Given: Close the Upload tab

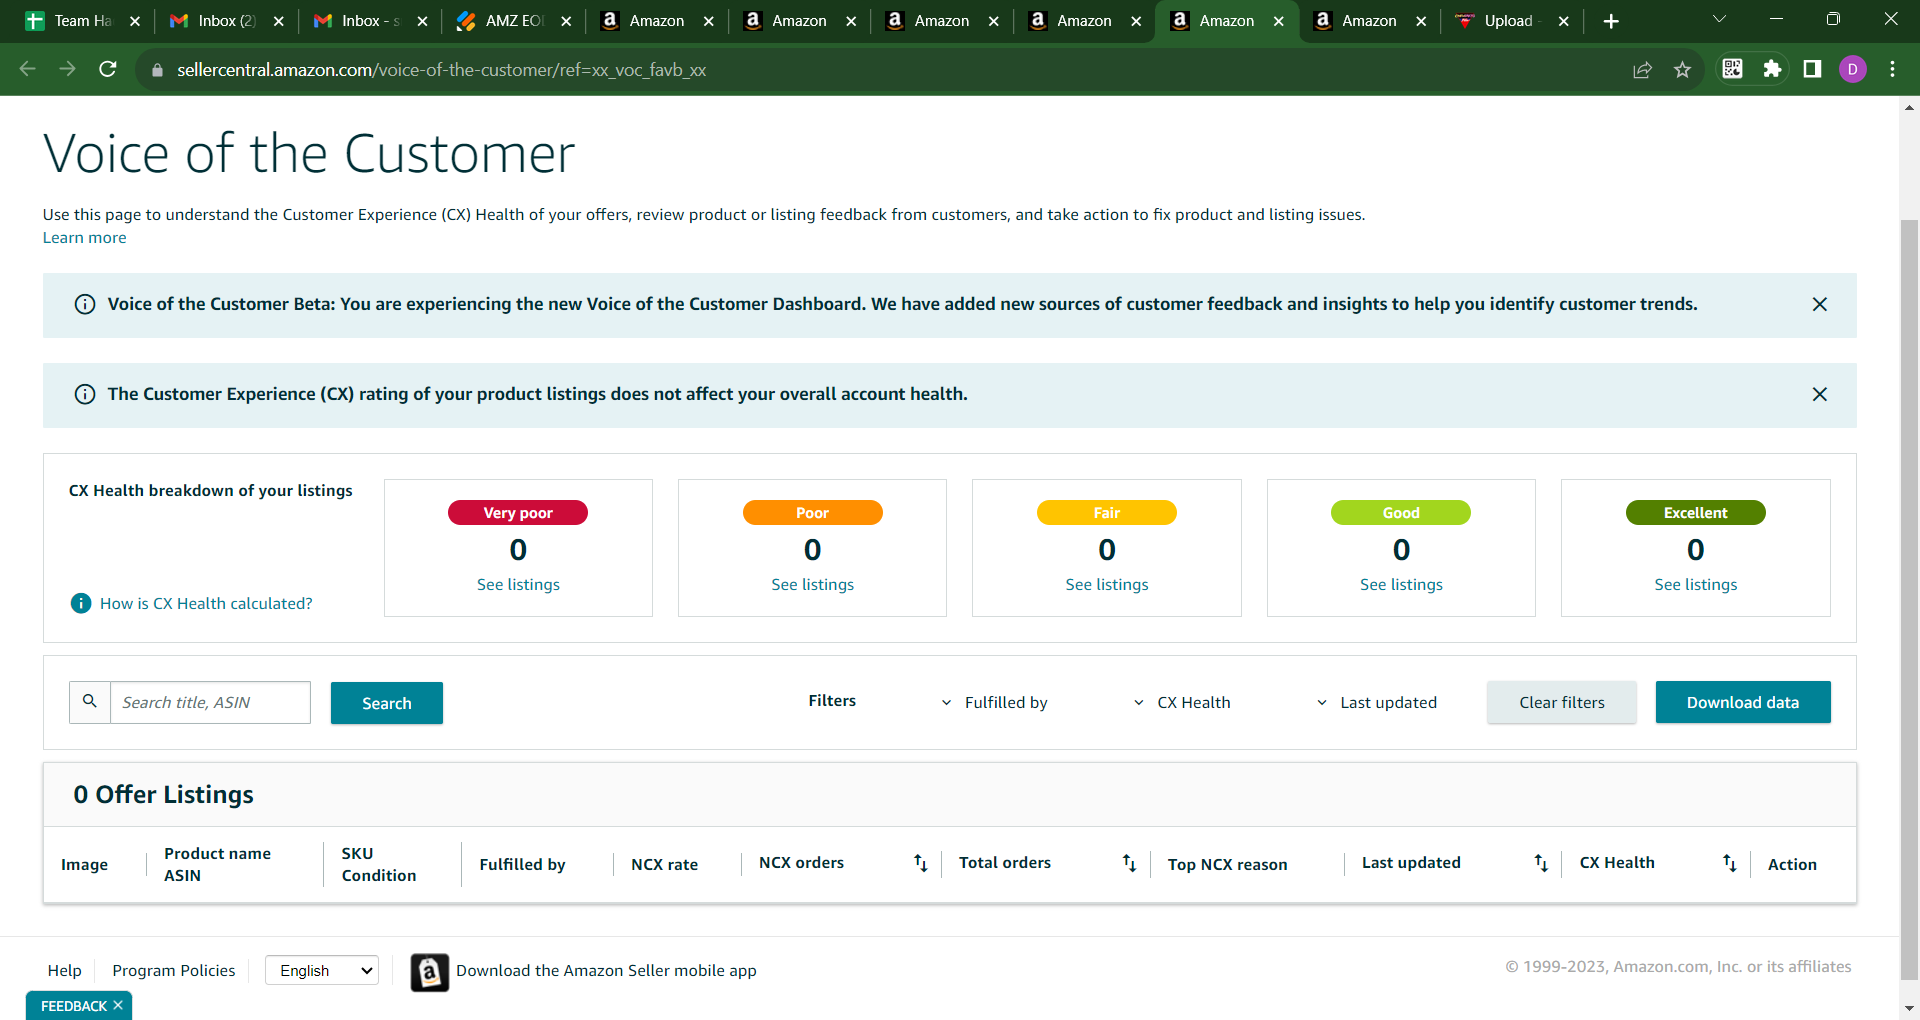Looking at the screenshot, I should [1564, 21].
